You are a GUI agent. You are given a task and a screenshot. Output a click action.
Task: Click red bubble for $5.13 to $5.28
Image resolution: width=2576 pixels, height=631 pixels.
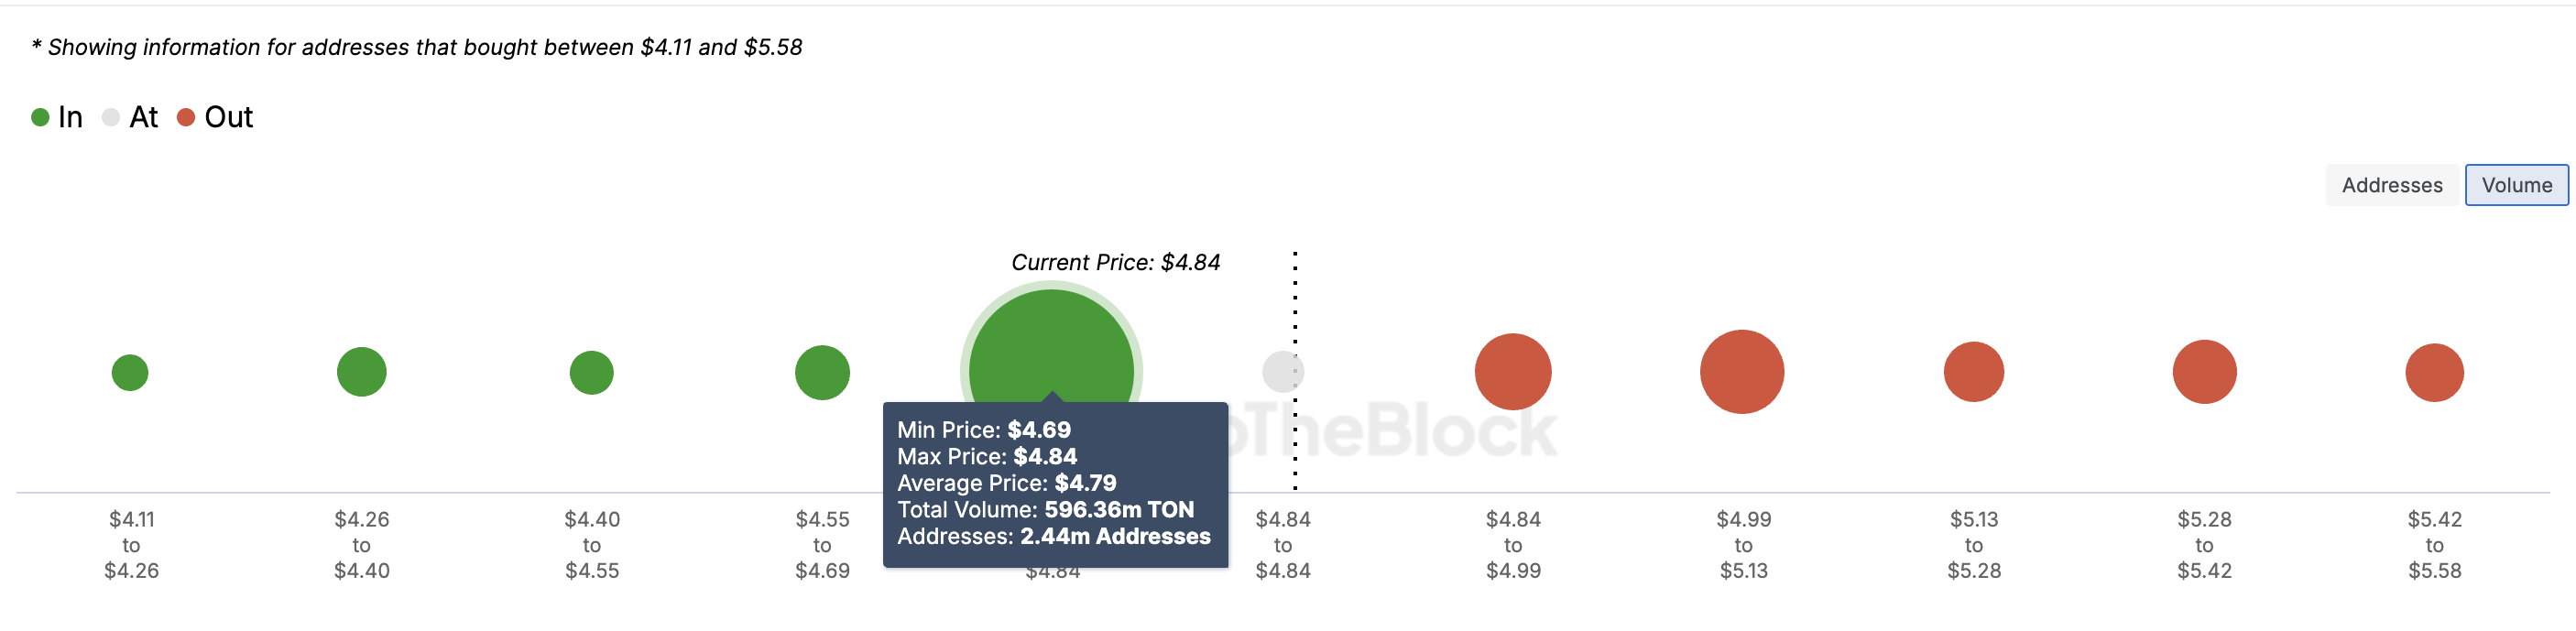1974,372
